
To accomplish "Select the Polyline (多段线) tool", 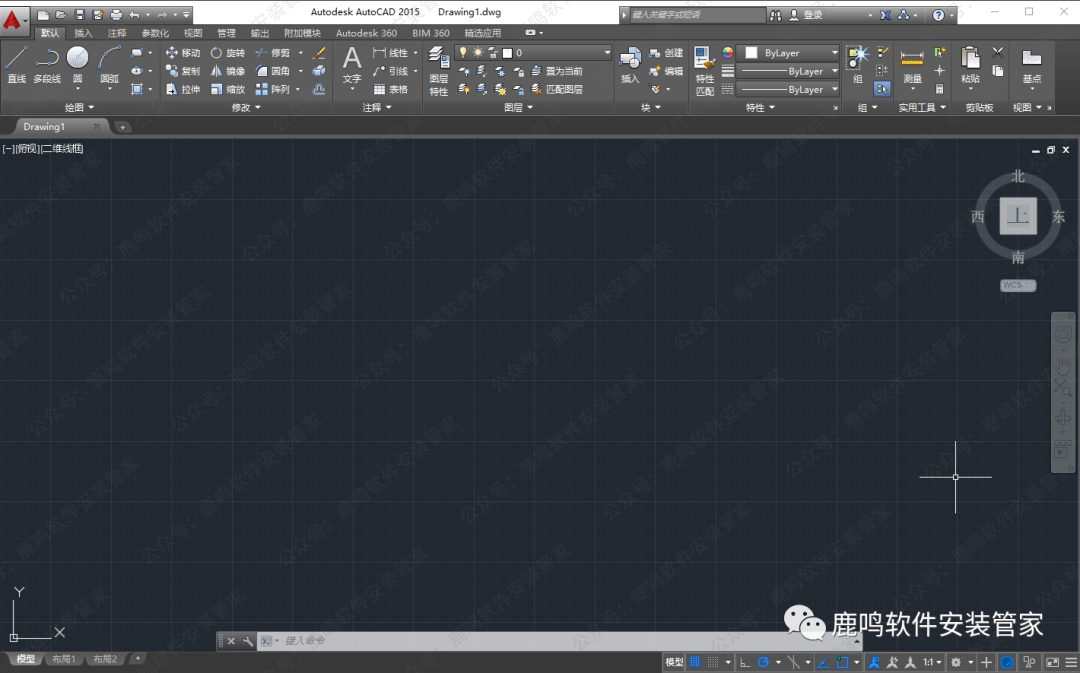I will (x=47, y=64).
